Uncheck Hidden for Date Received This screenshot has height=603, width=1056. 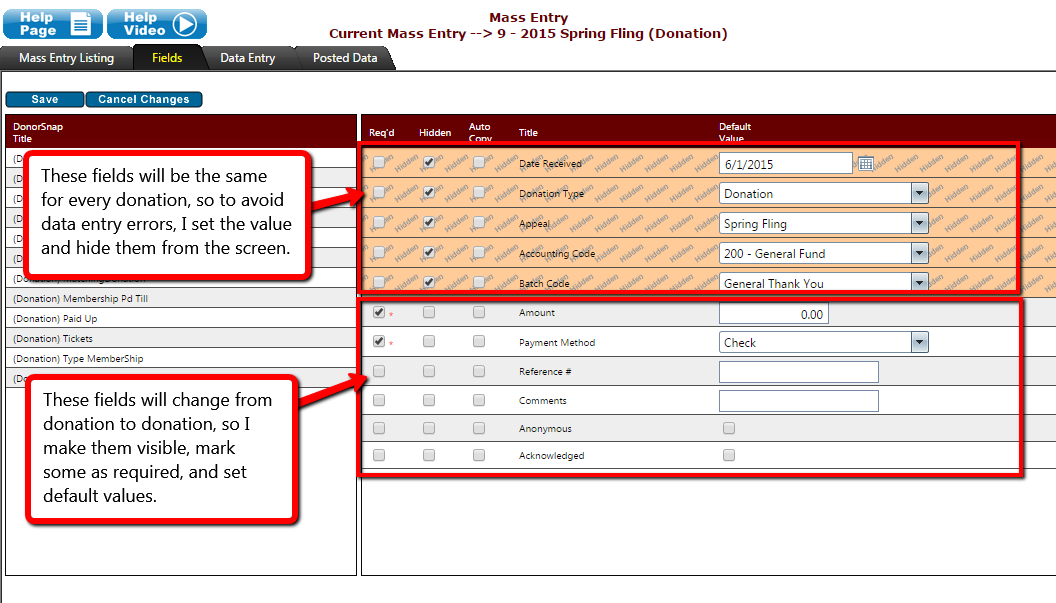point(429,162)
